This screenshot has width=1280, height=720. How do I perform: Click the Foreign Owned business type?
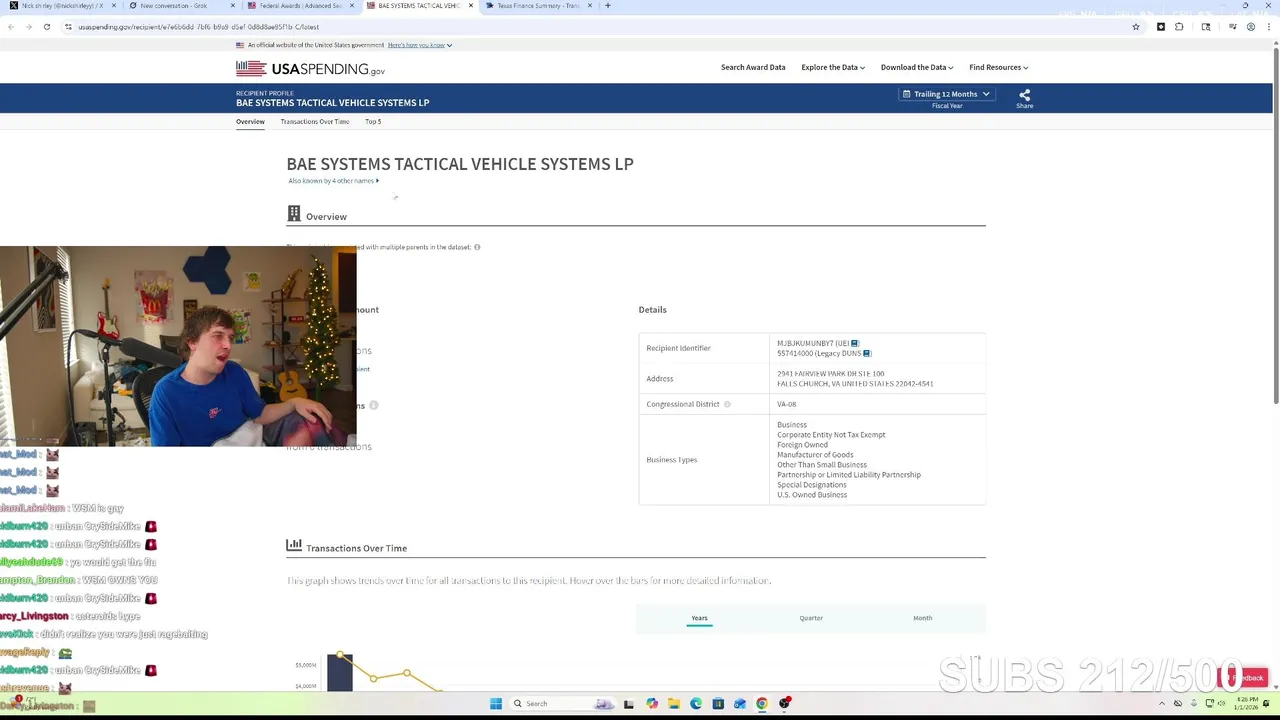point(802,445)
